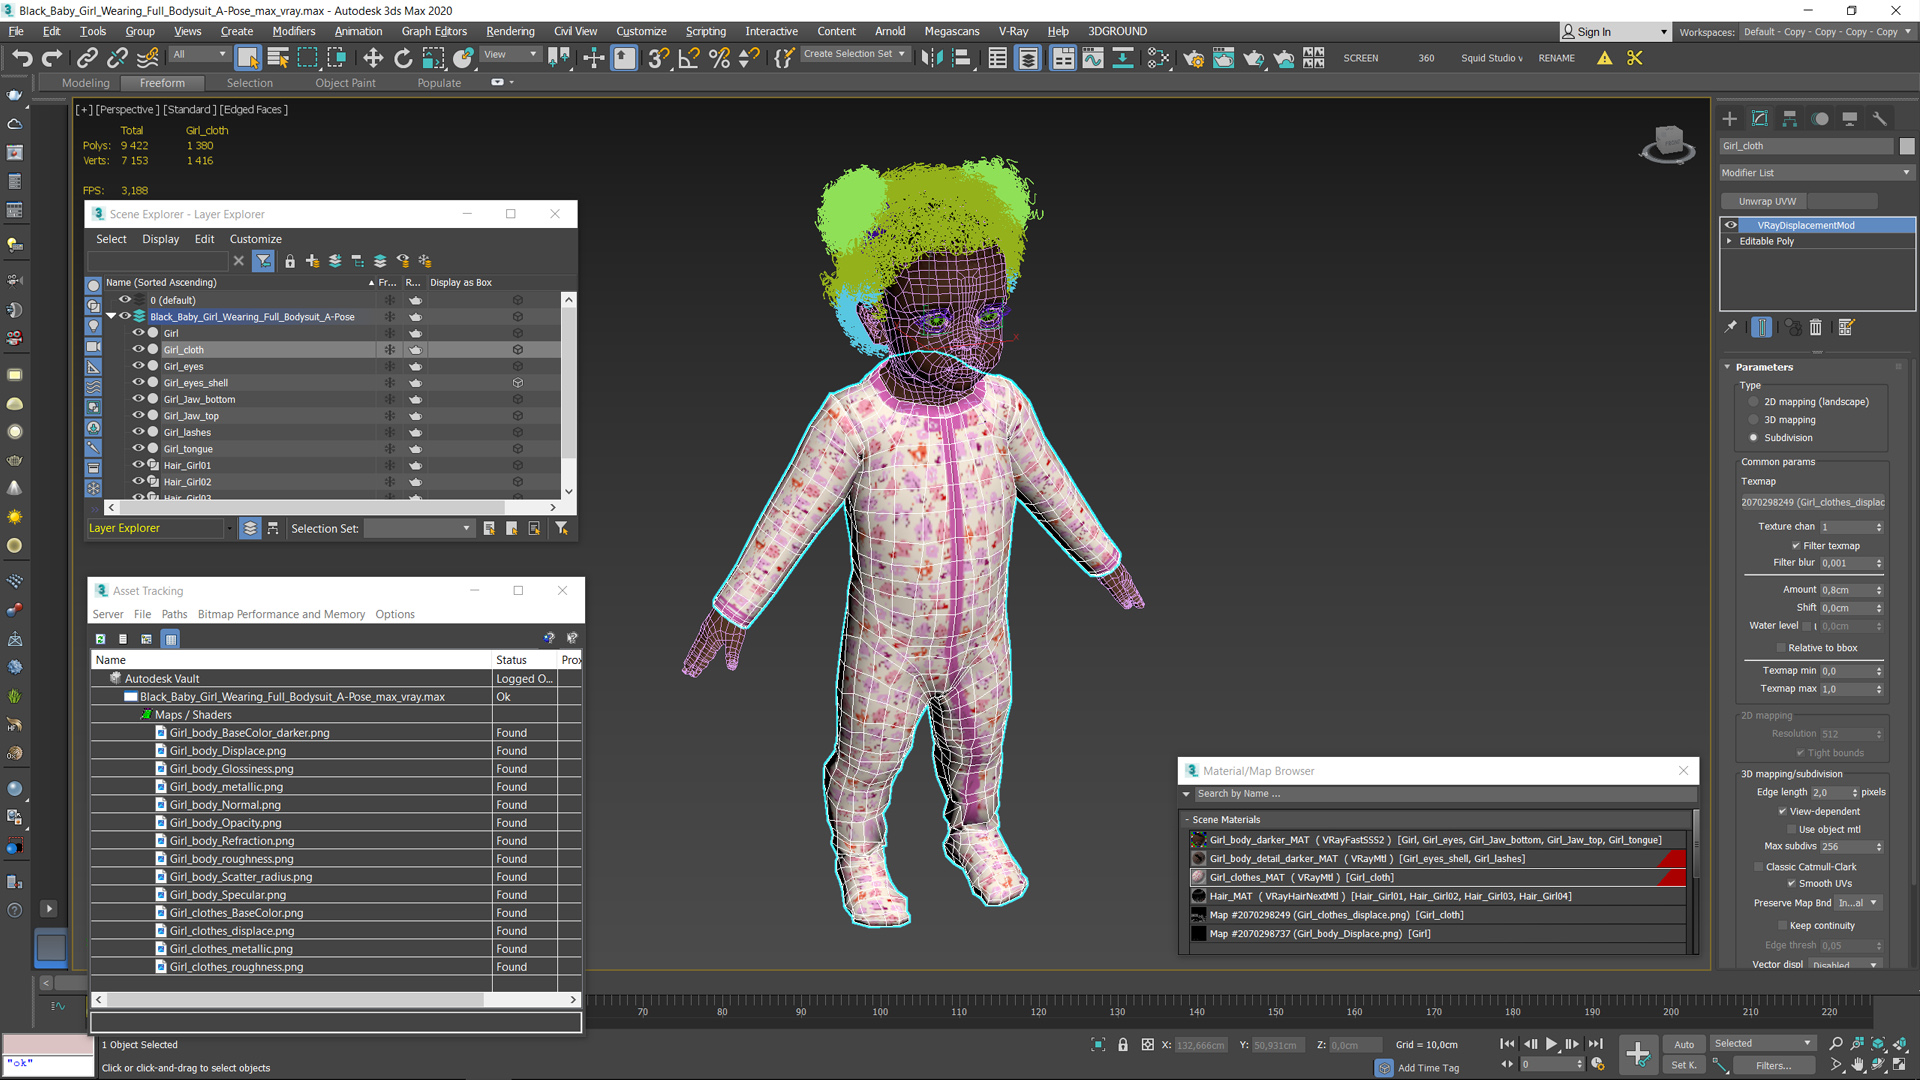Open the Curve Editor icon
1920x1080 pixels.
point(1093,58)
